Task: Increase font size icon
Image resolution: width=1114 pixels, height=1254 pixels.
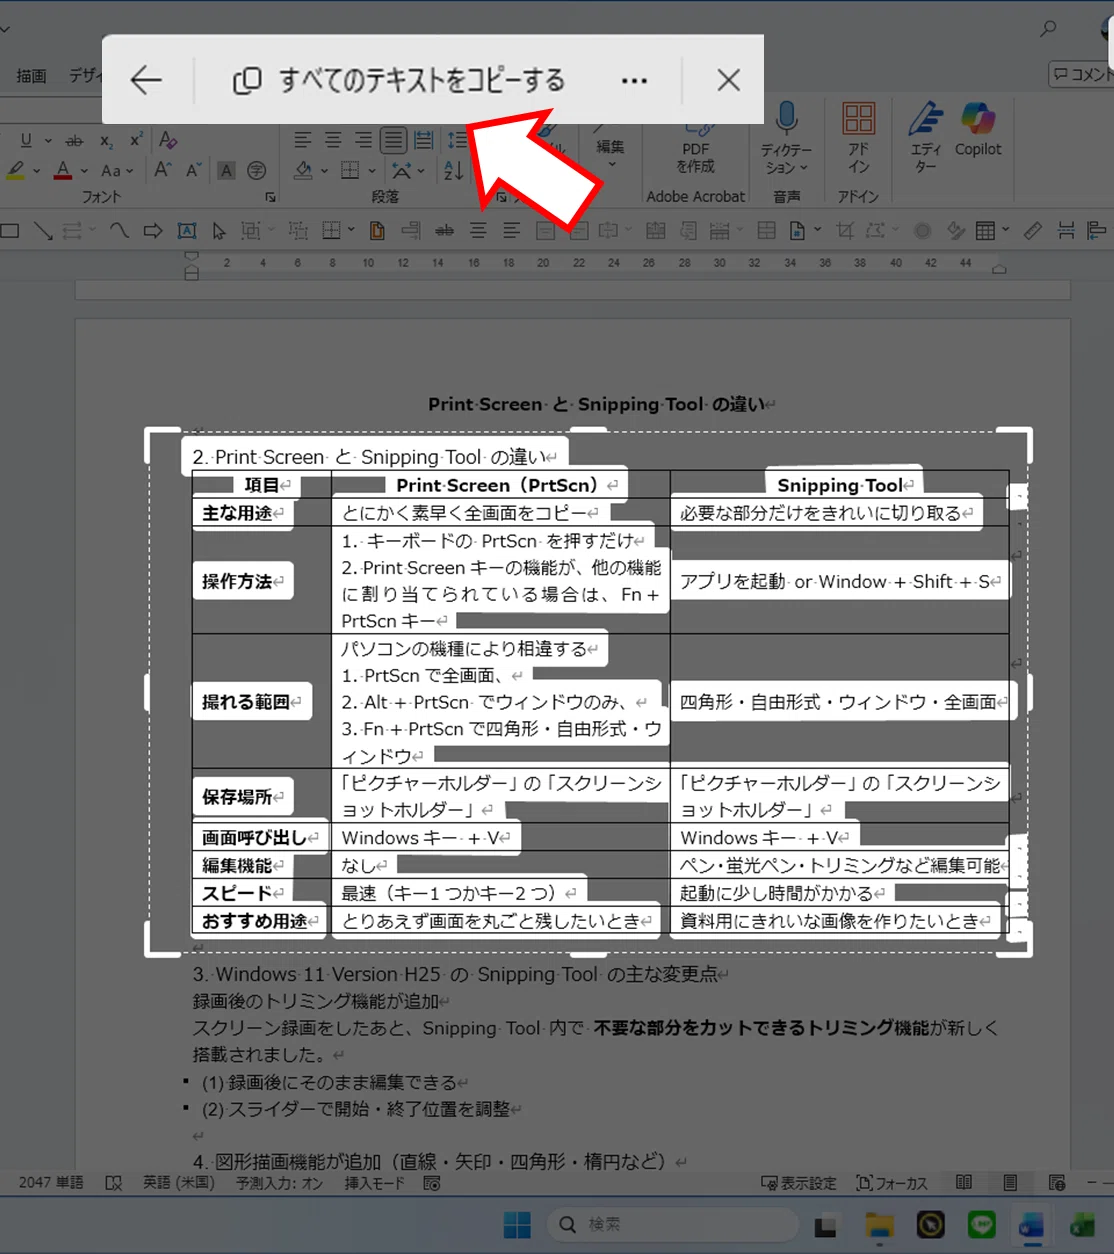Action: 162,170
